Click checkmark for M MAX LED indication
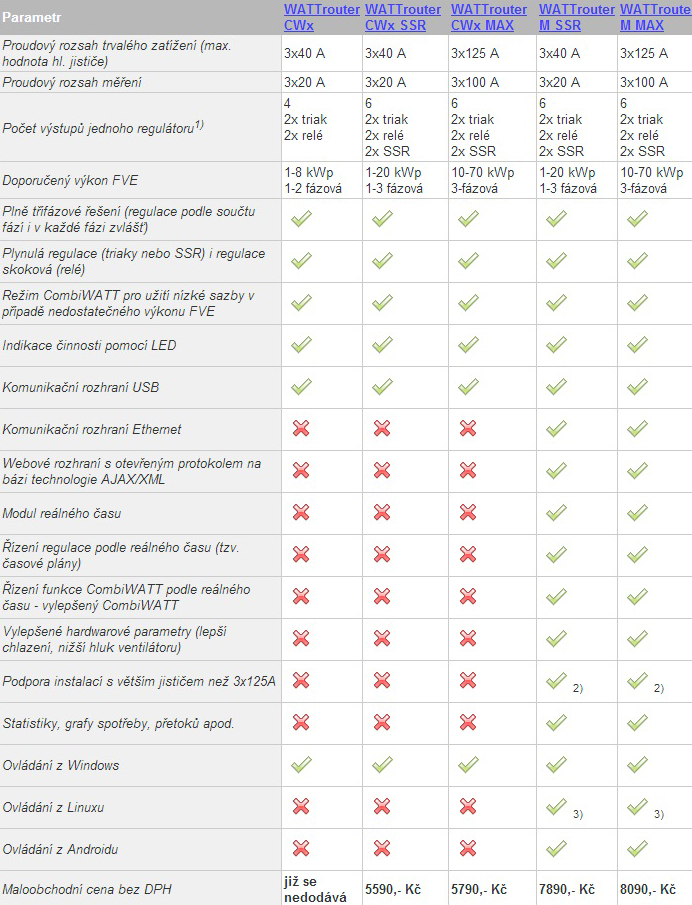 [637, 345]
